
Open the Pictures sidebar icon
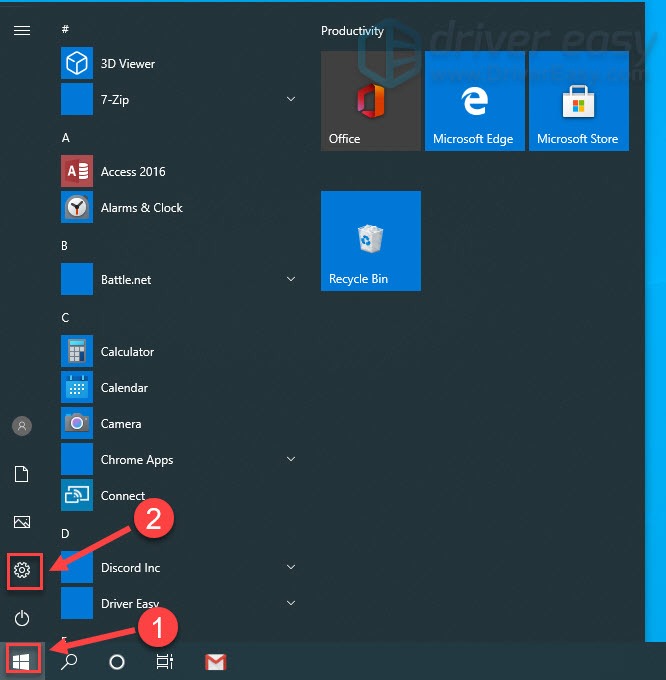click(x=22, y=522)
